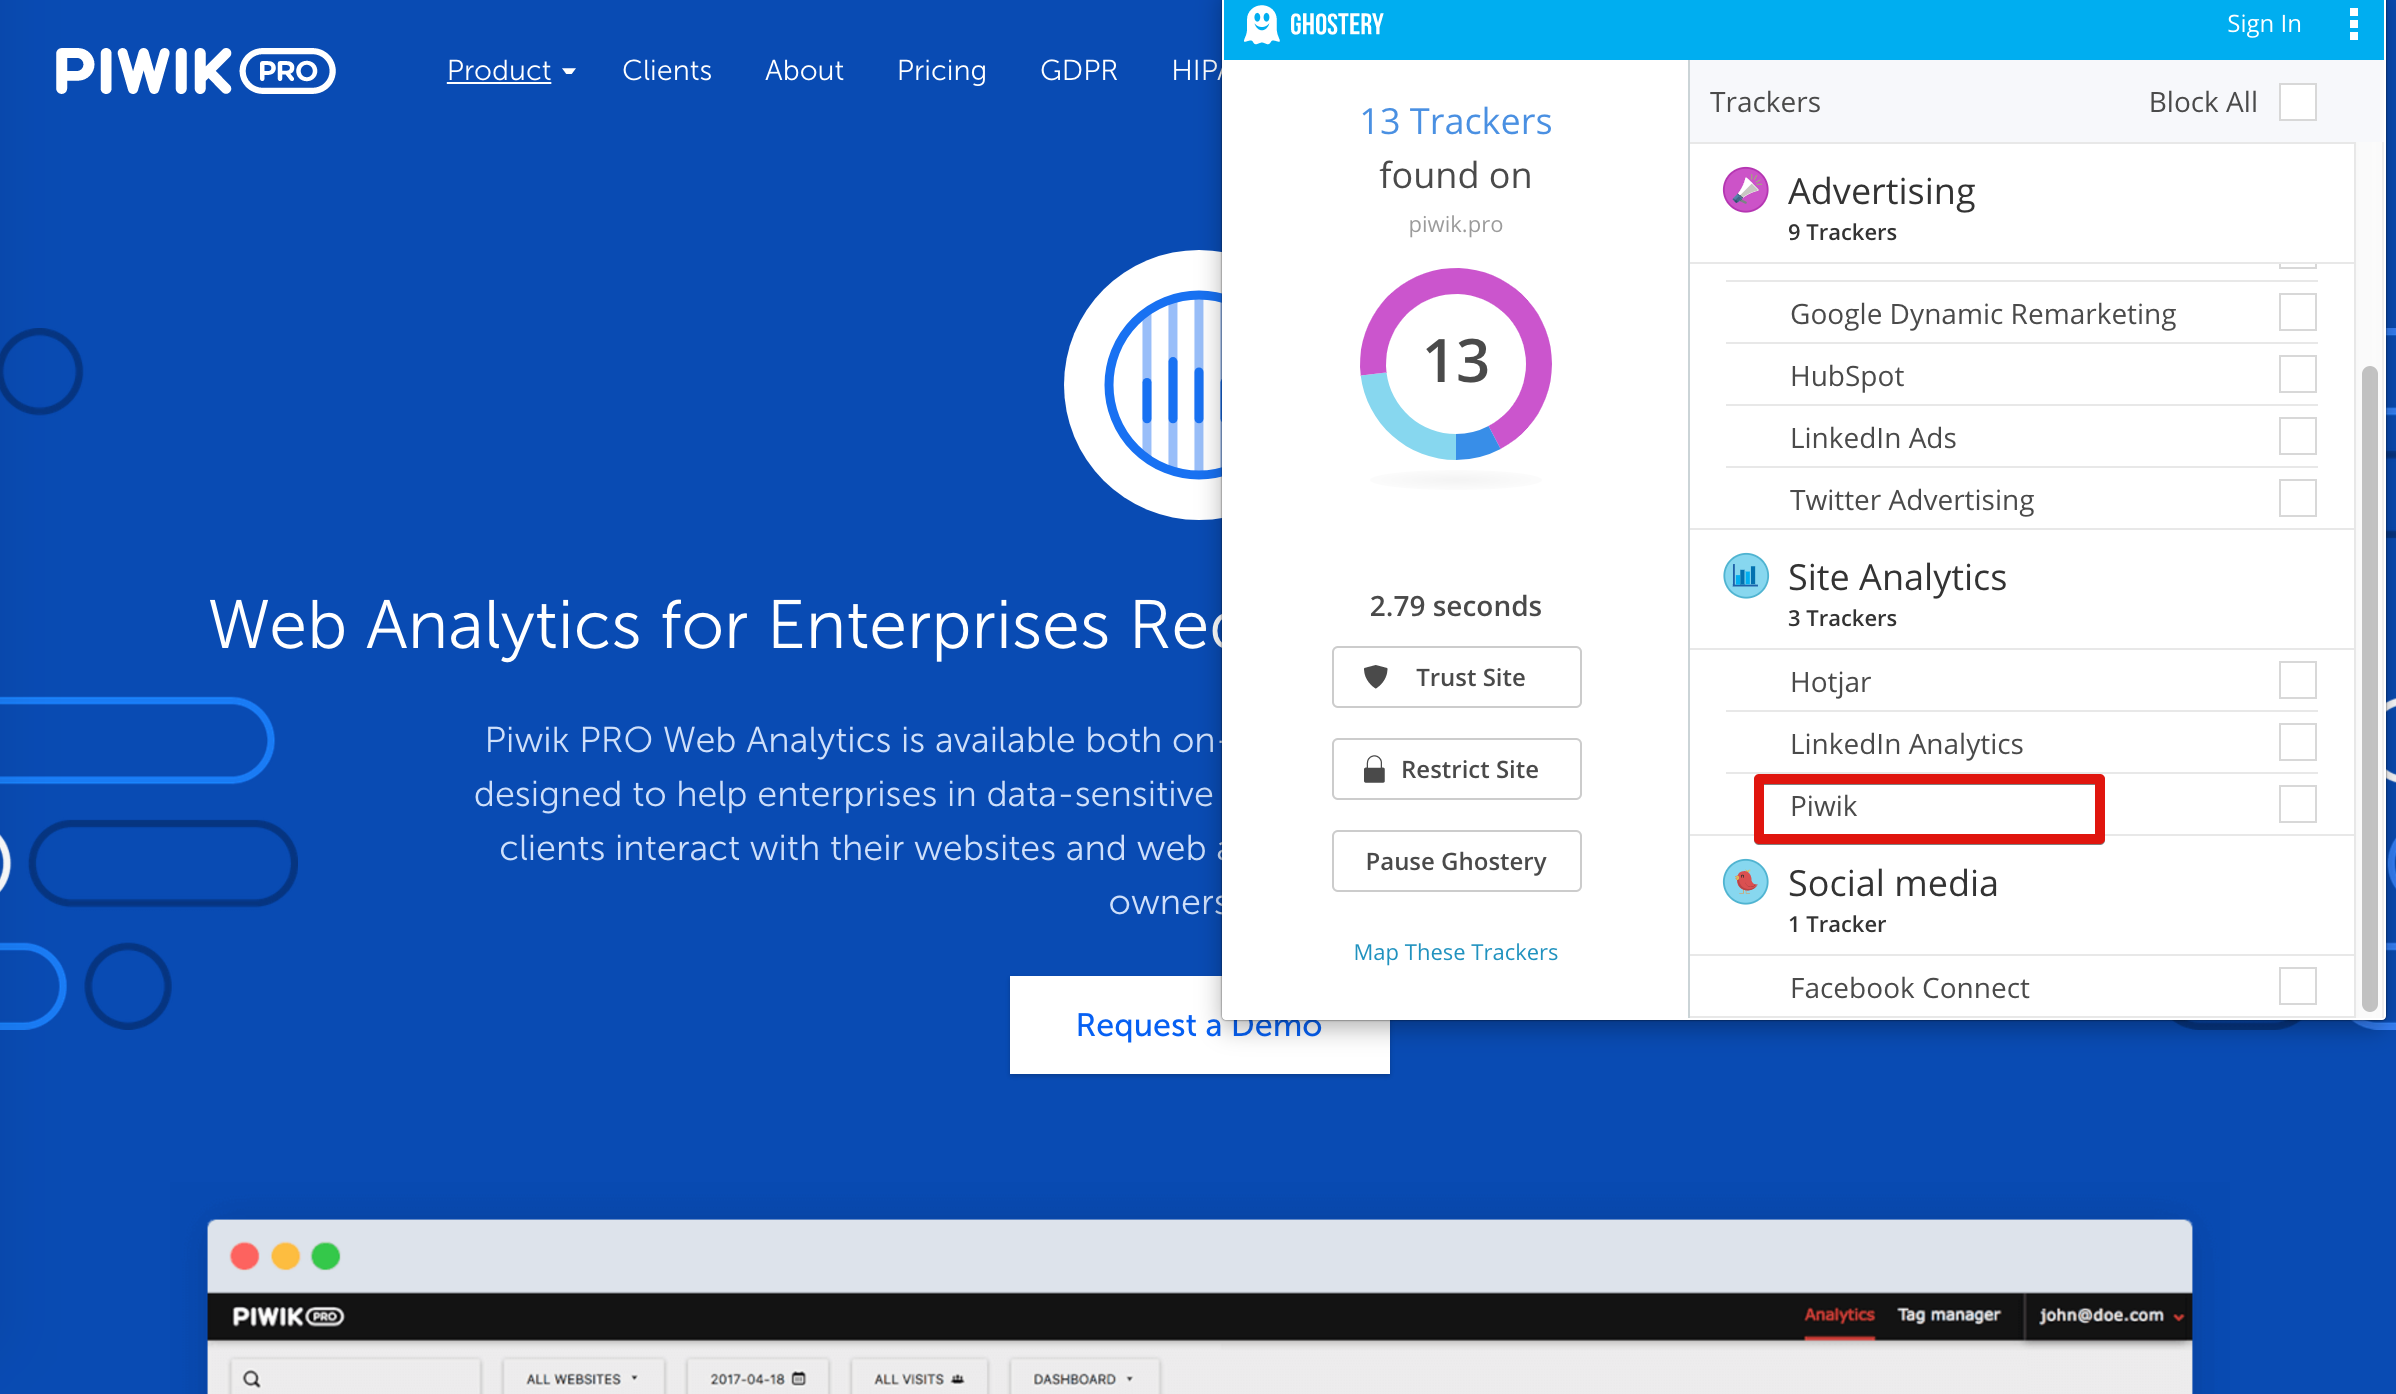Go to the Clients page
The image size is (2396, 1394).
point(667,70)
